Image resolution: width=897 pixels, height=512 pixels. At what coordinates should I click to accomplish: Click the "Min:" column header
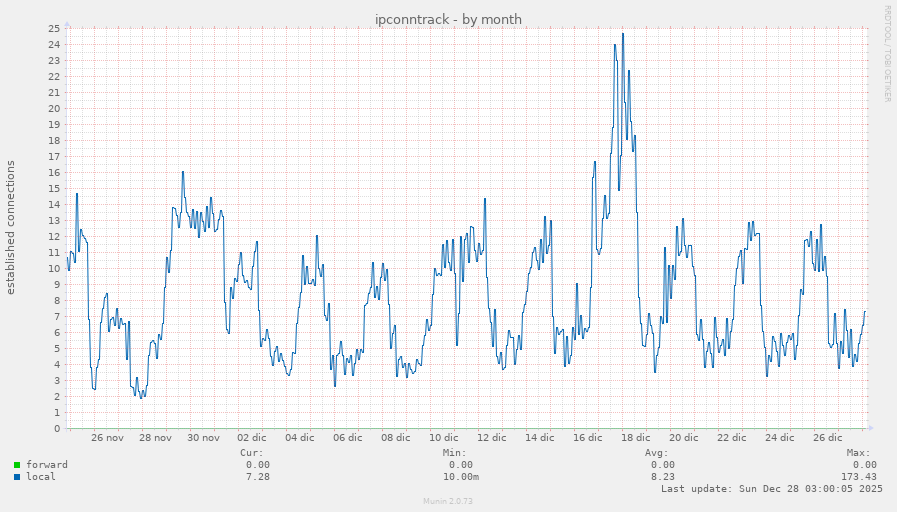[454, 453]
